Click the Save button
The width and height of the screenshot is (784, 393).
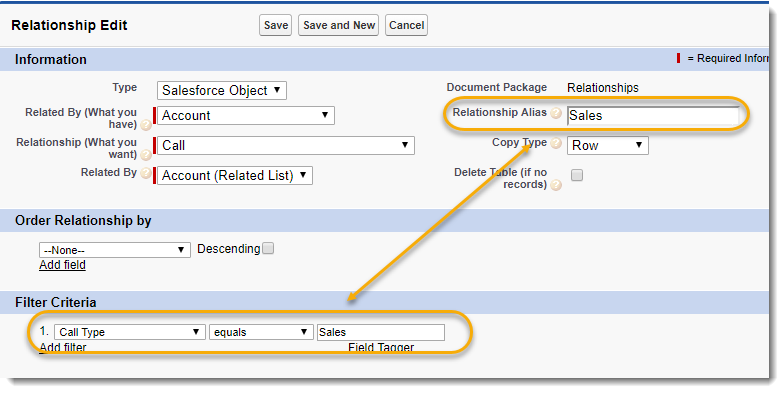(x=276, y=25)
